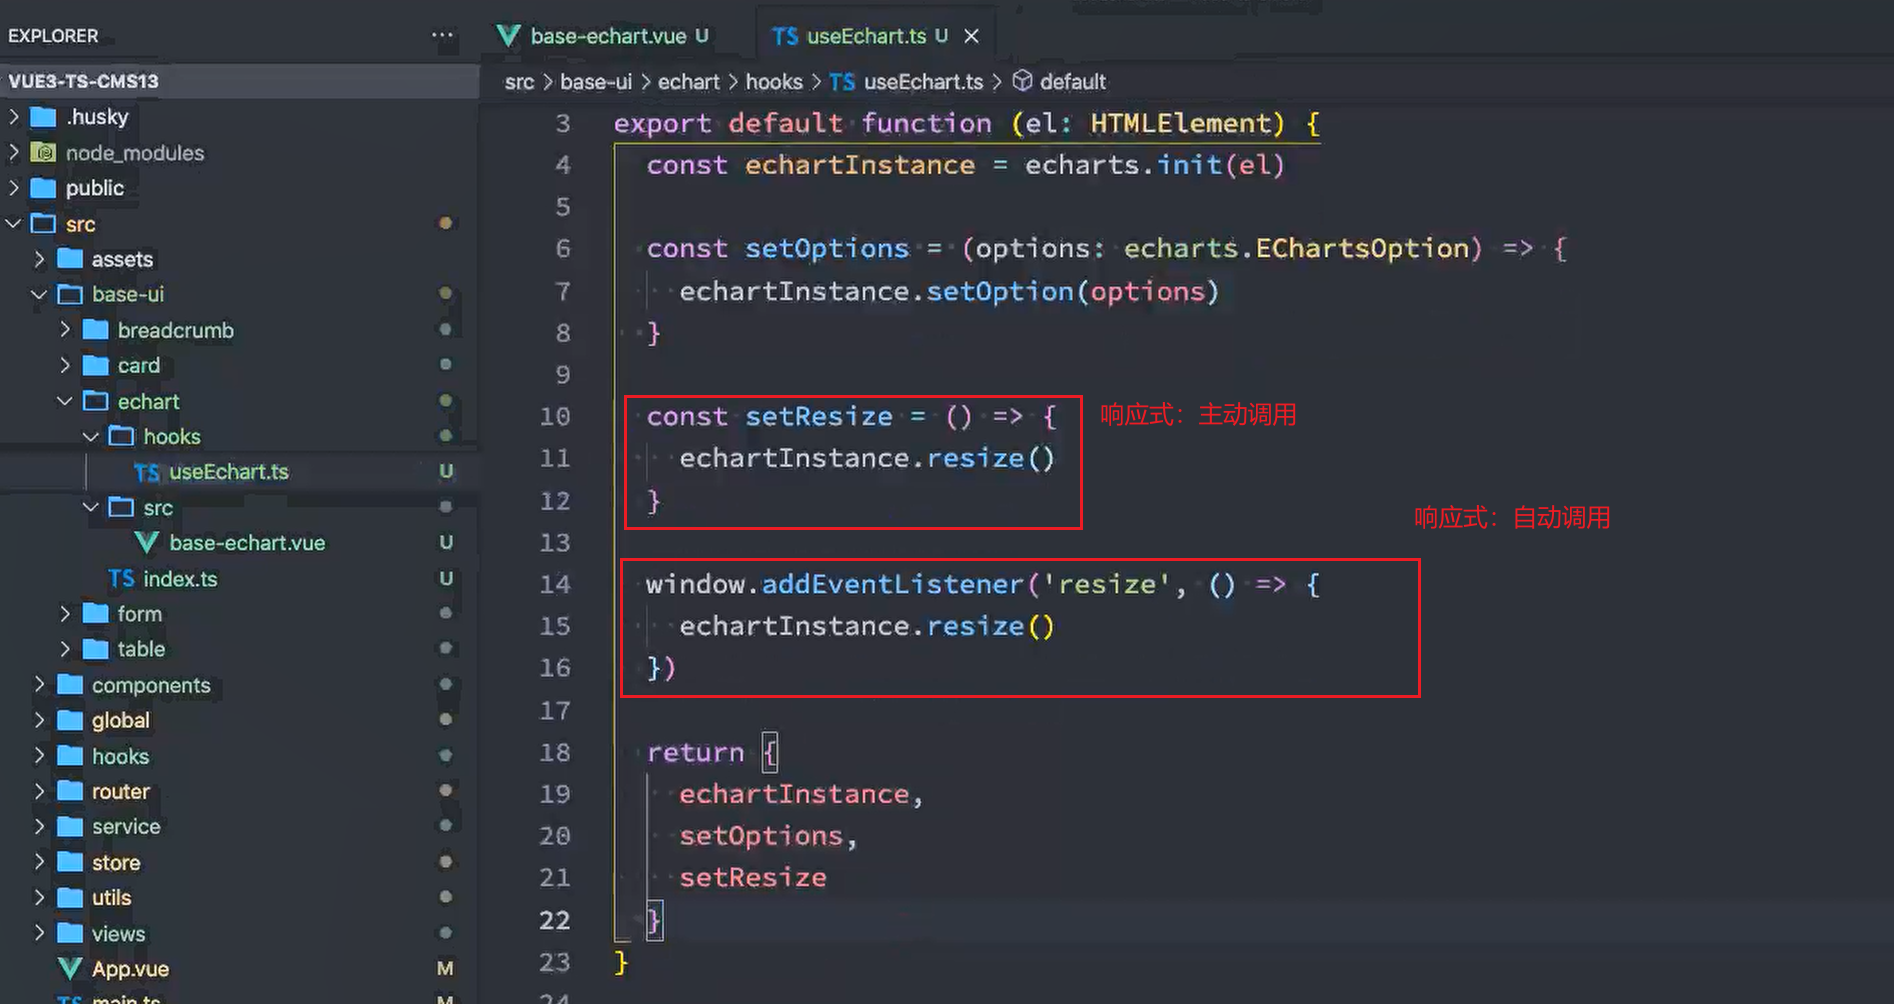
Task: Collapse the base-ui folder chevron
Action: [40, 294]
